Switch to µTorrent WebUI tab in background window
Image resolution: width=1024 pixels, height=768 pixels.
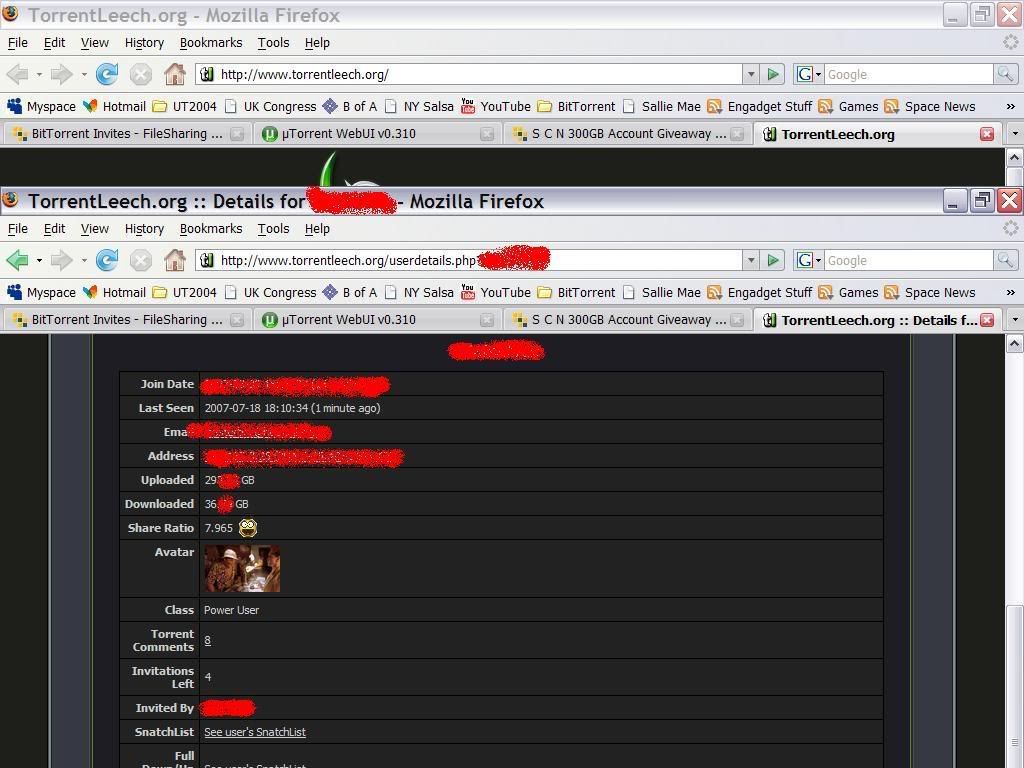coord(376,134)
